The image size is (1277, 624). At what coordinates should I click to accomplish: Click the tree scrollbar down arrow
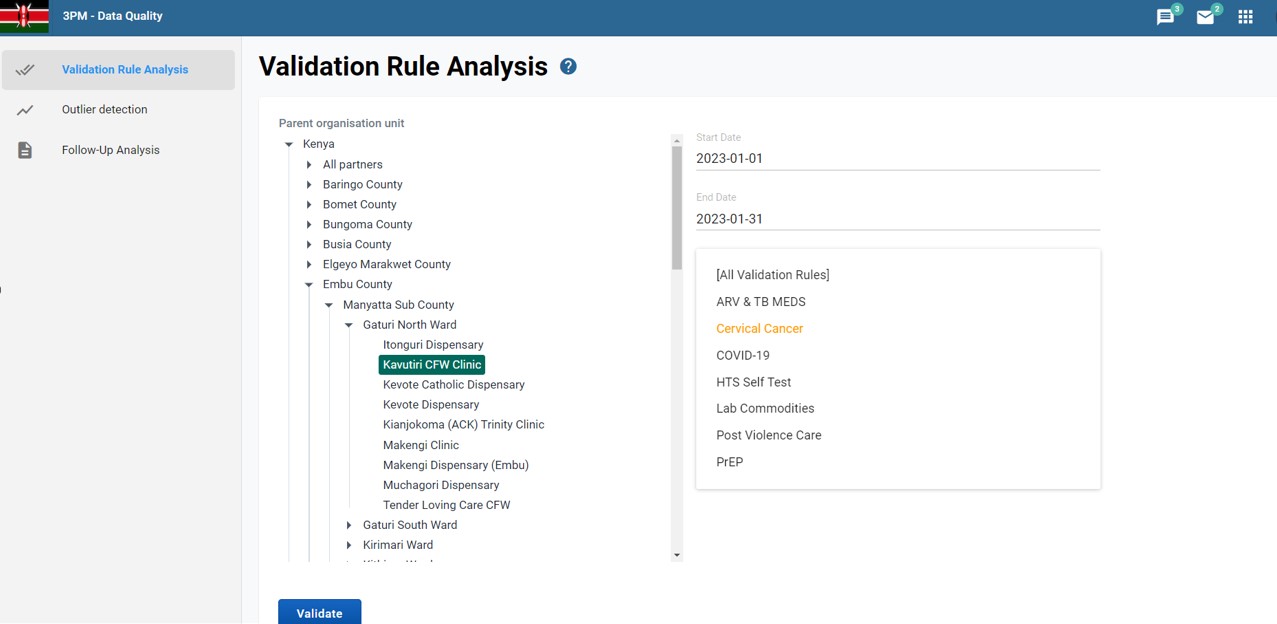(x=677, y=555)
